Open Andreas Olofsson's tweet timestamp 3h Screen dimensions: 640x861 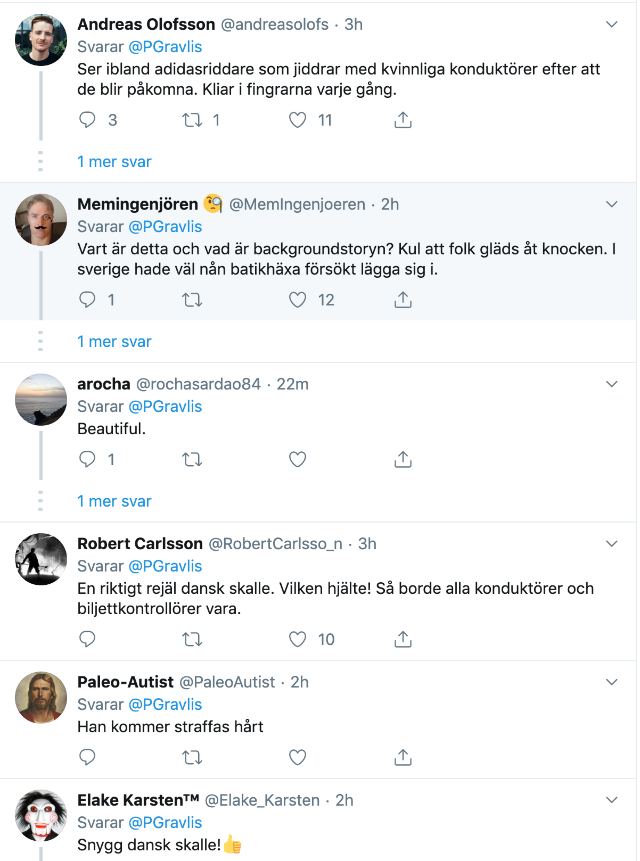[353, 24]
